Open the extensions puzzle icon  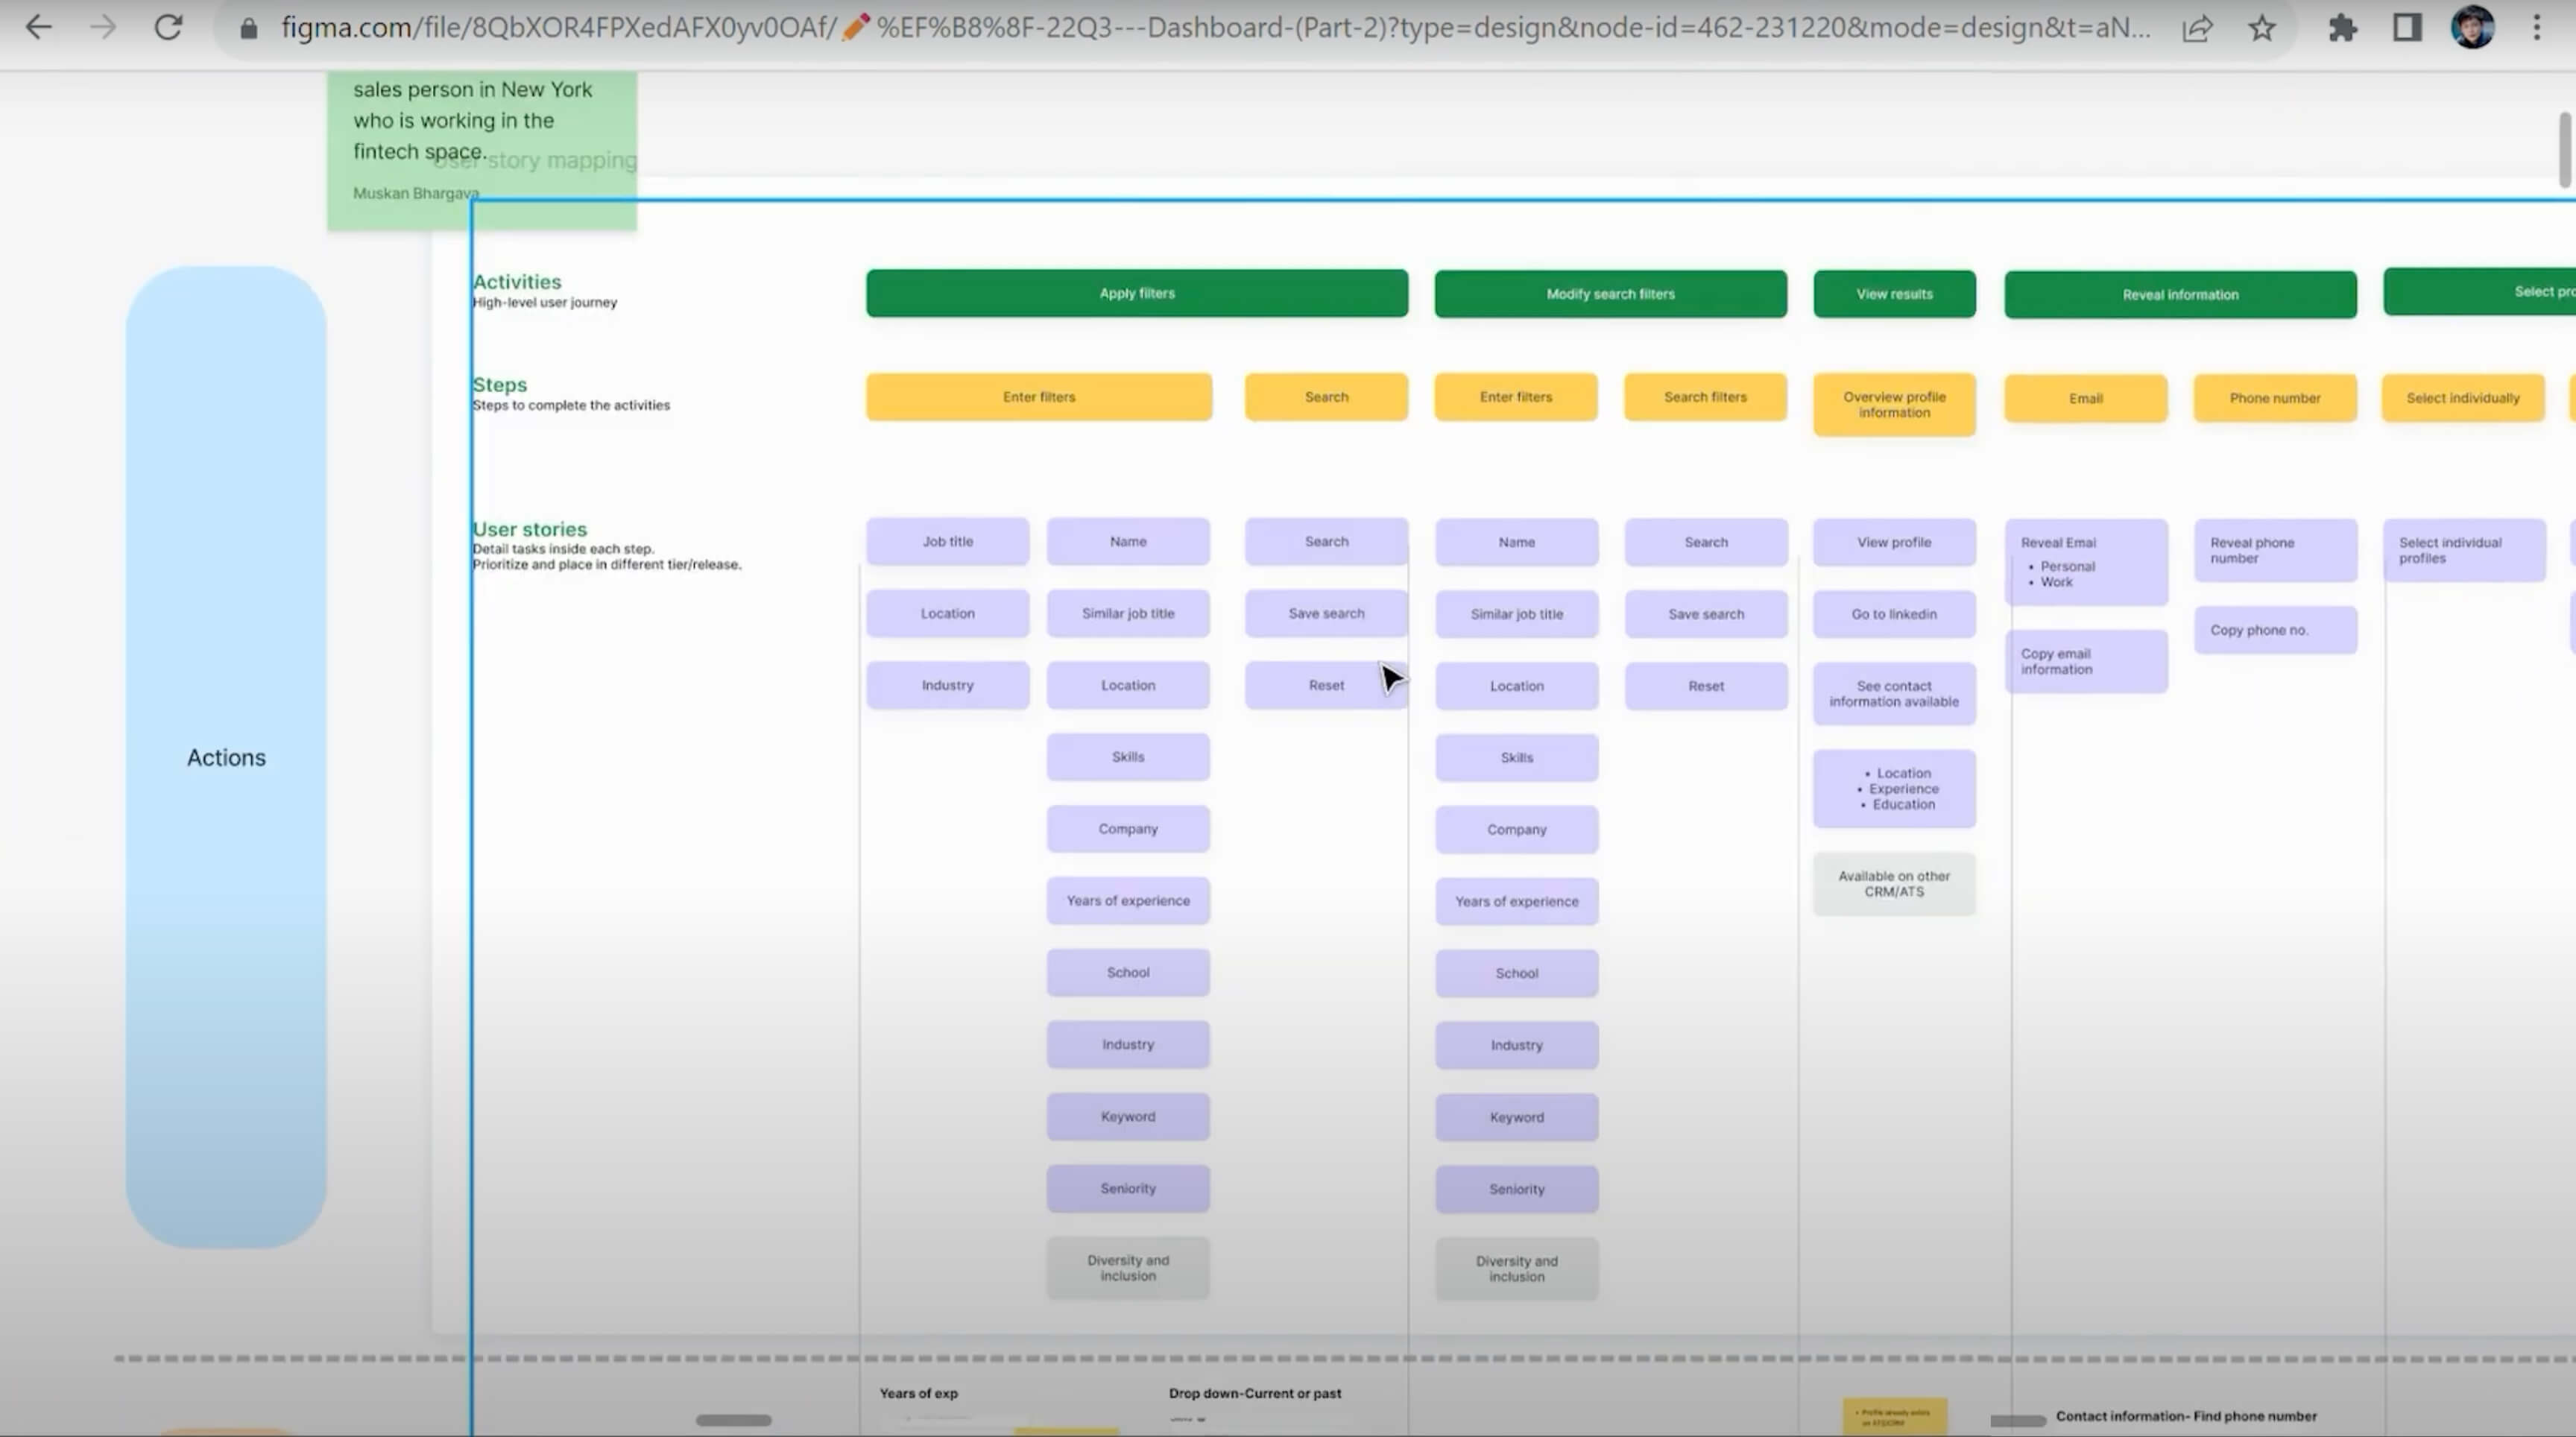click(x=2342, y=28)
